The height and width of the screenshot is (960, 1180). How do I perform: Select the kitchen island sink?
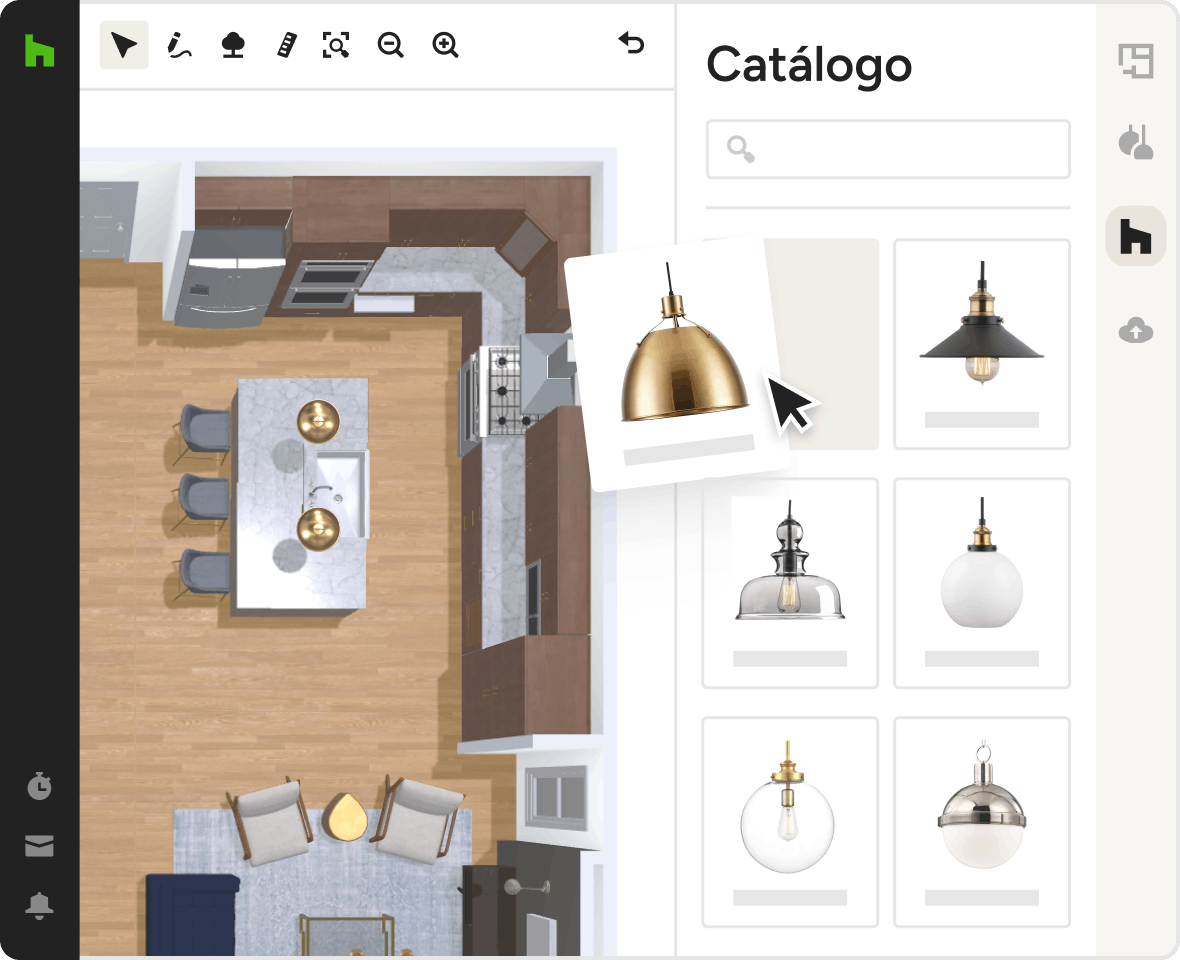[x=336, y=494]
